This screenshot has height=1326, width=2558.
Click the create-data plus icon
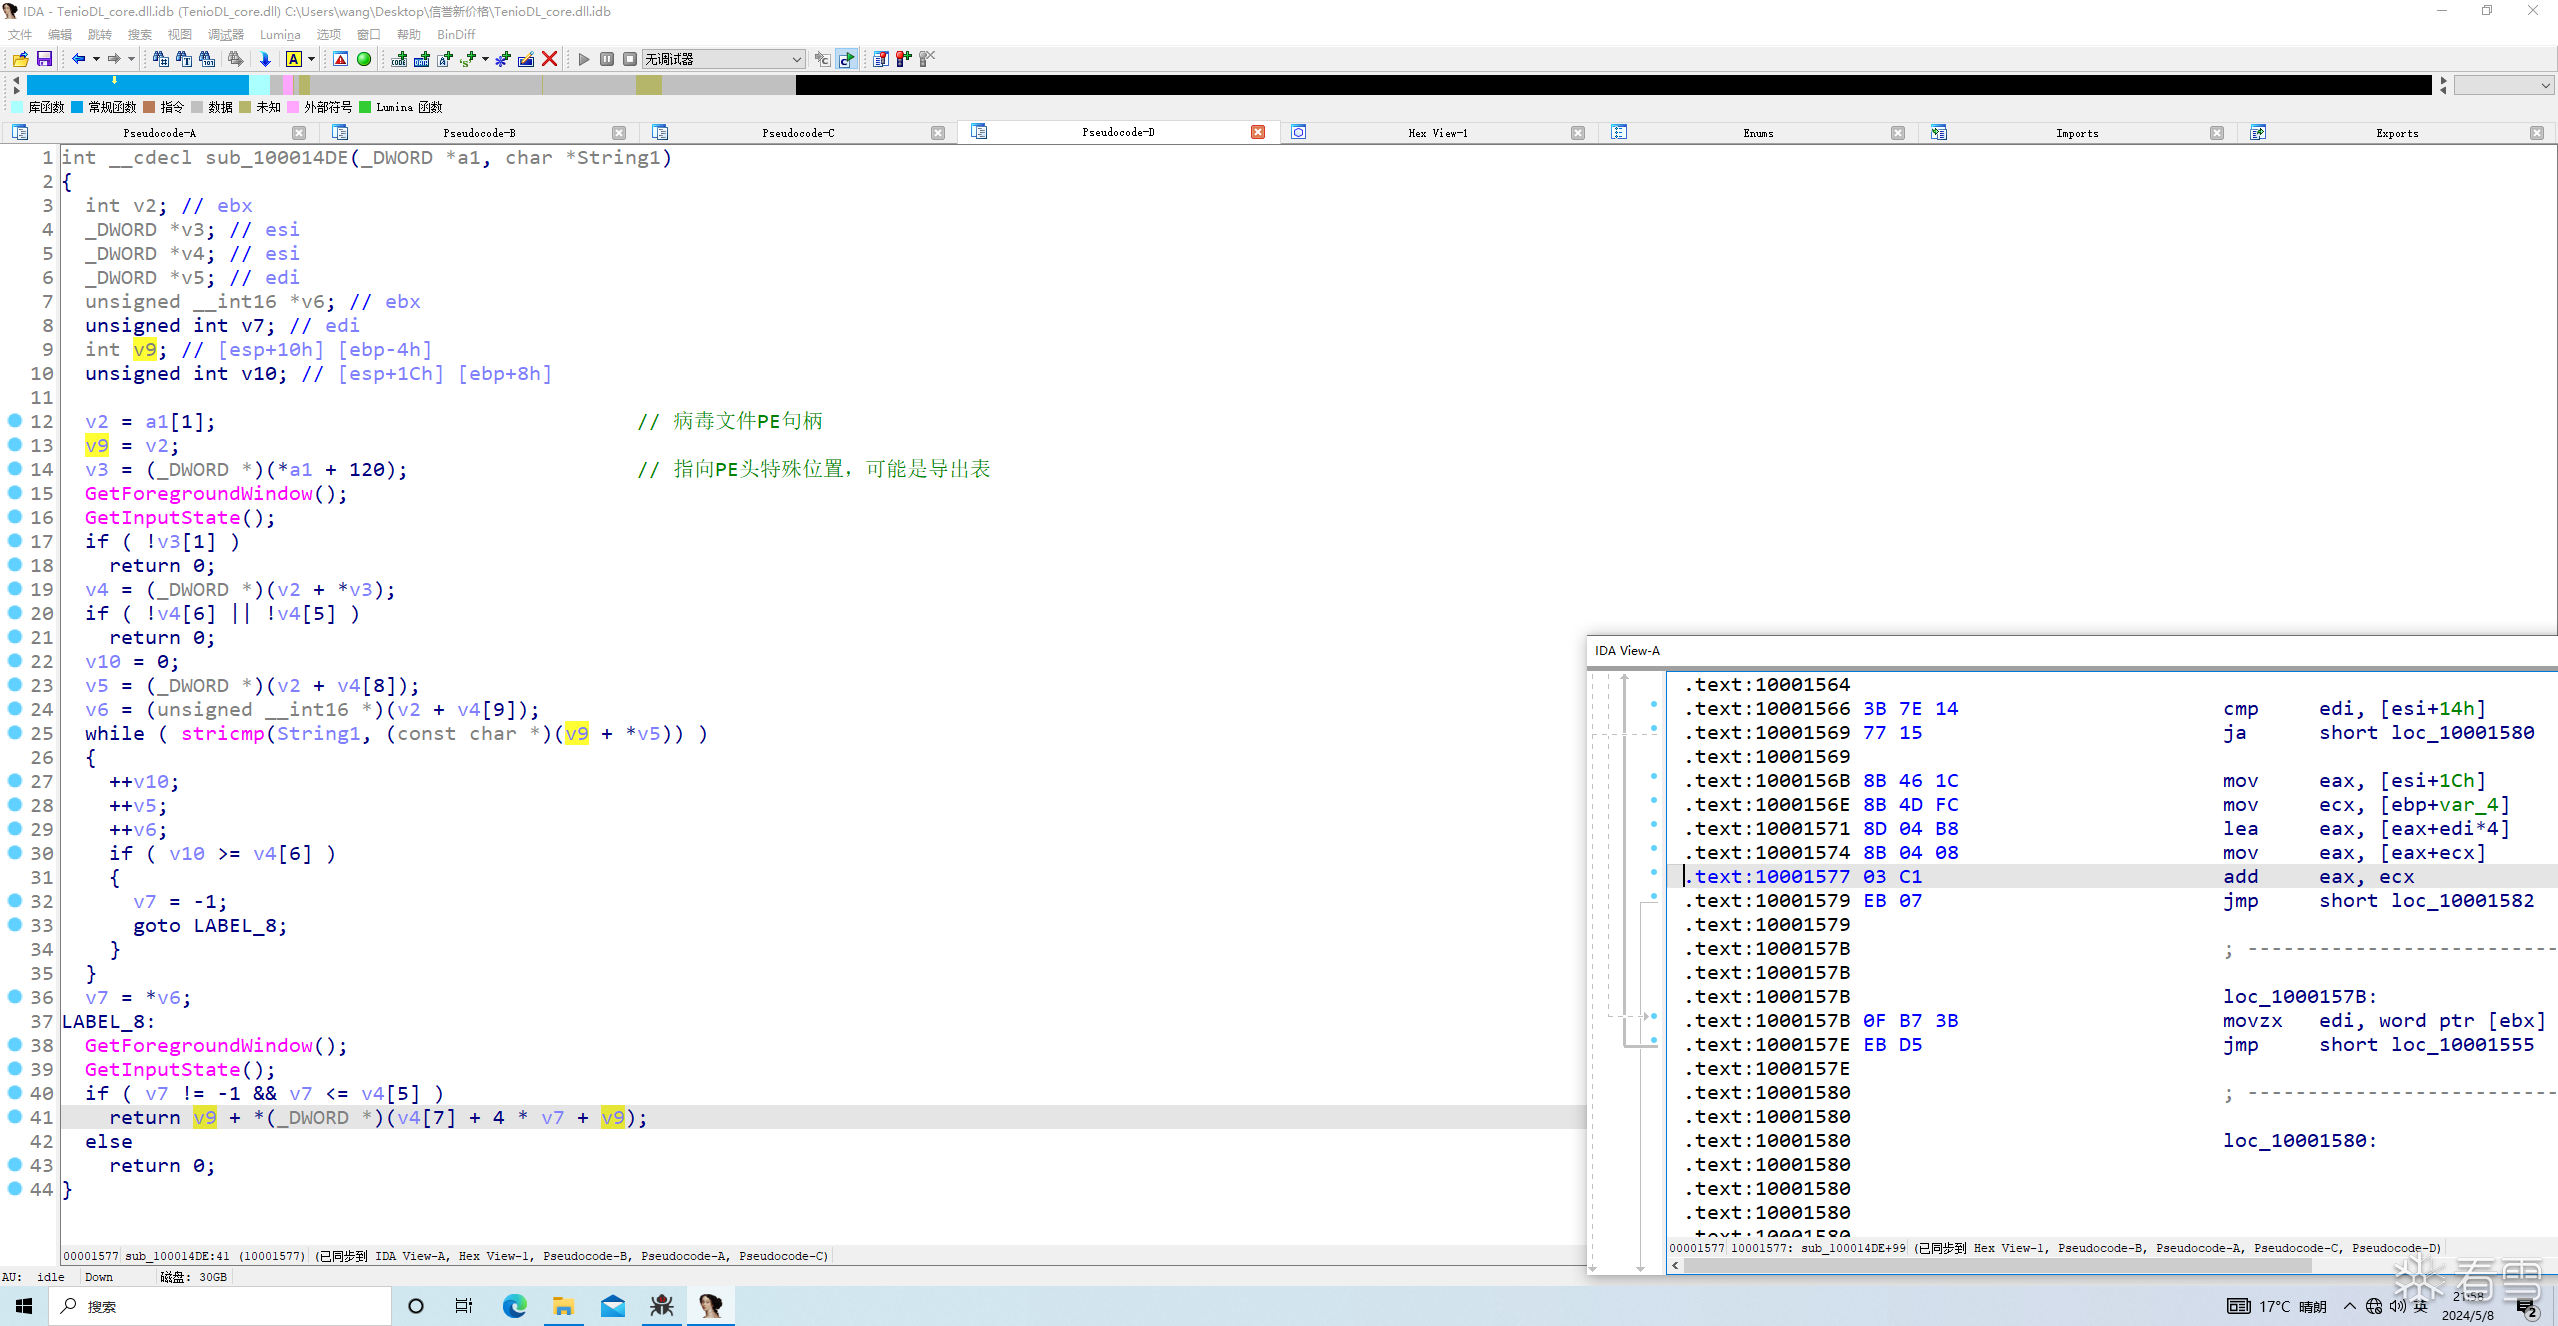422,59
